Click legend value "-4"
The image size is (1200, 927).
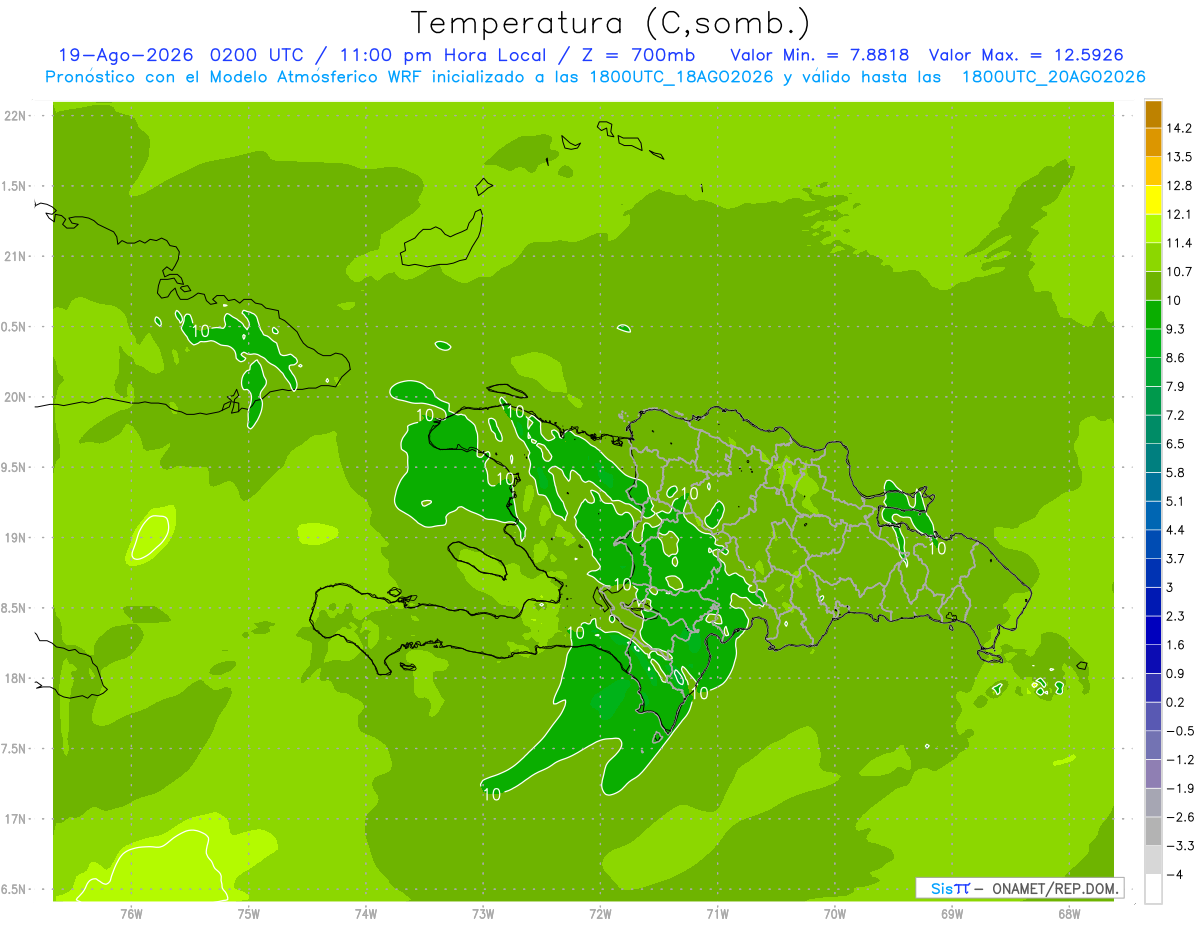(x=1173, y=875)
